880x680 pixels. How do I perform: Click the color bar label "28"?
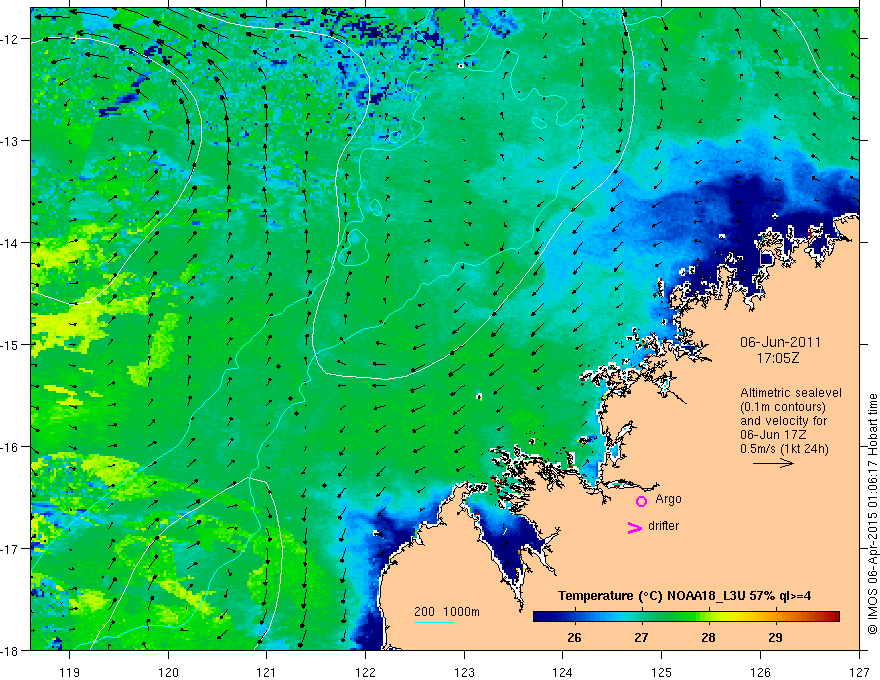pos(708,637)
